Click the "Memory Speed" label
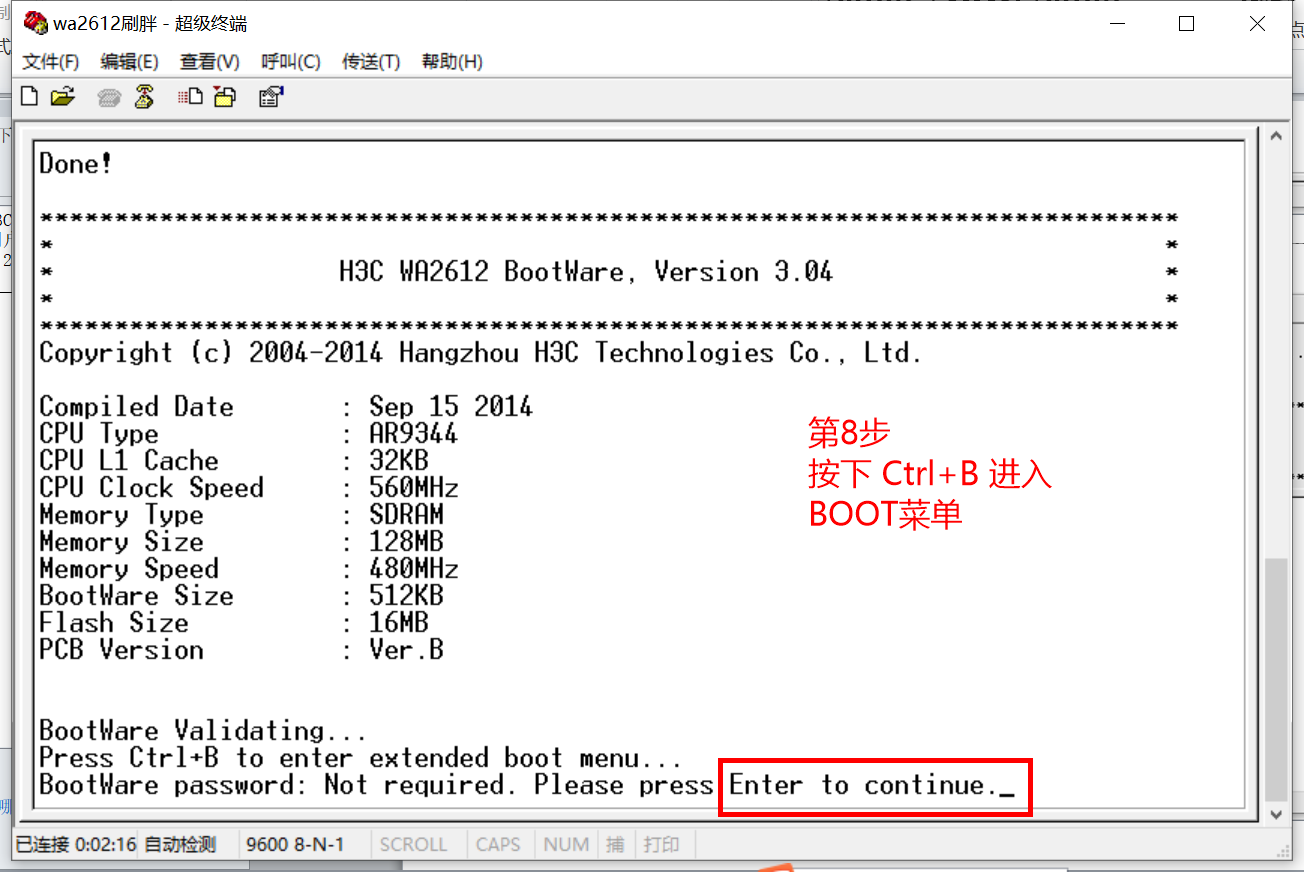 [x=129, y=569]
